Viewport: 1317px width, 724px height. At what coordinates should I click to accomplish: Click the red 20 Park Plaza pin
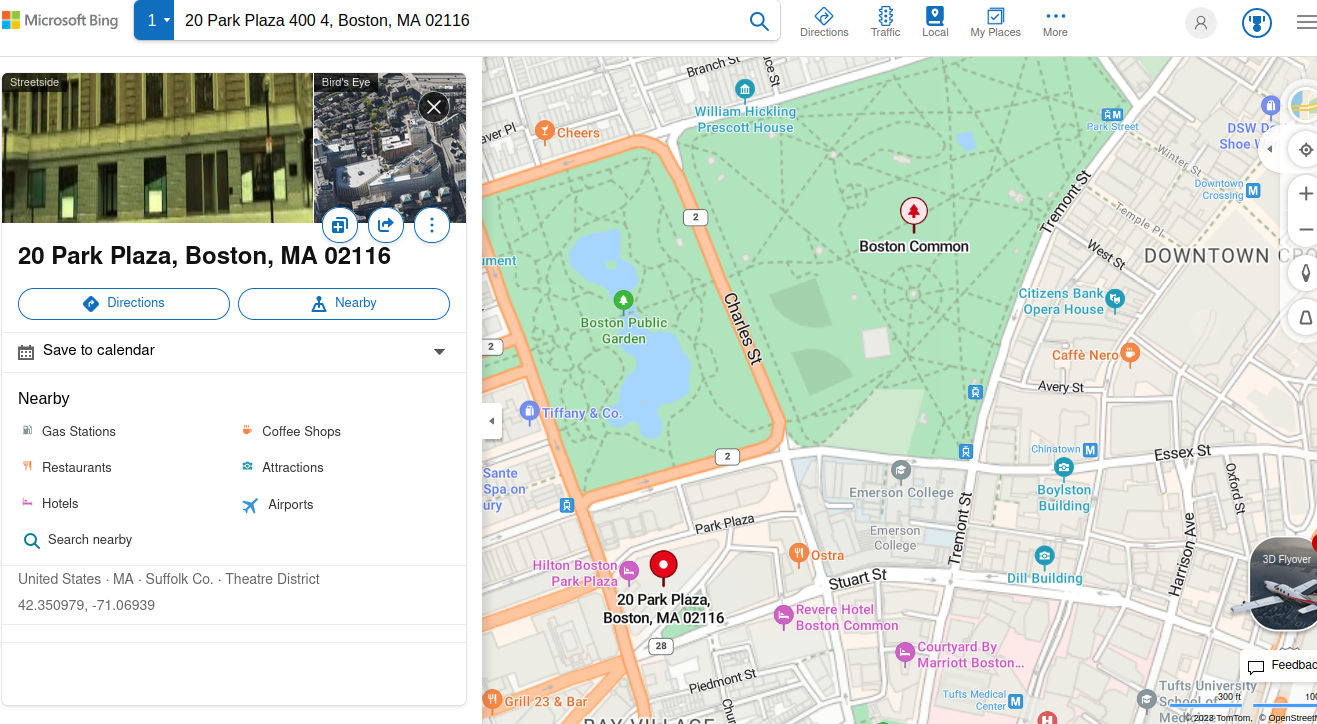click(663, 567)
